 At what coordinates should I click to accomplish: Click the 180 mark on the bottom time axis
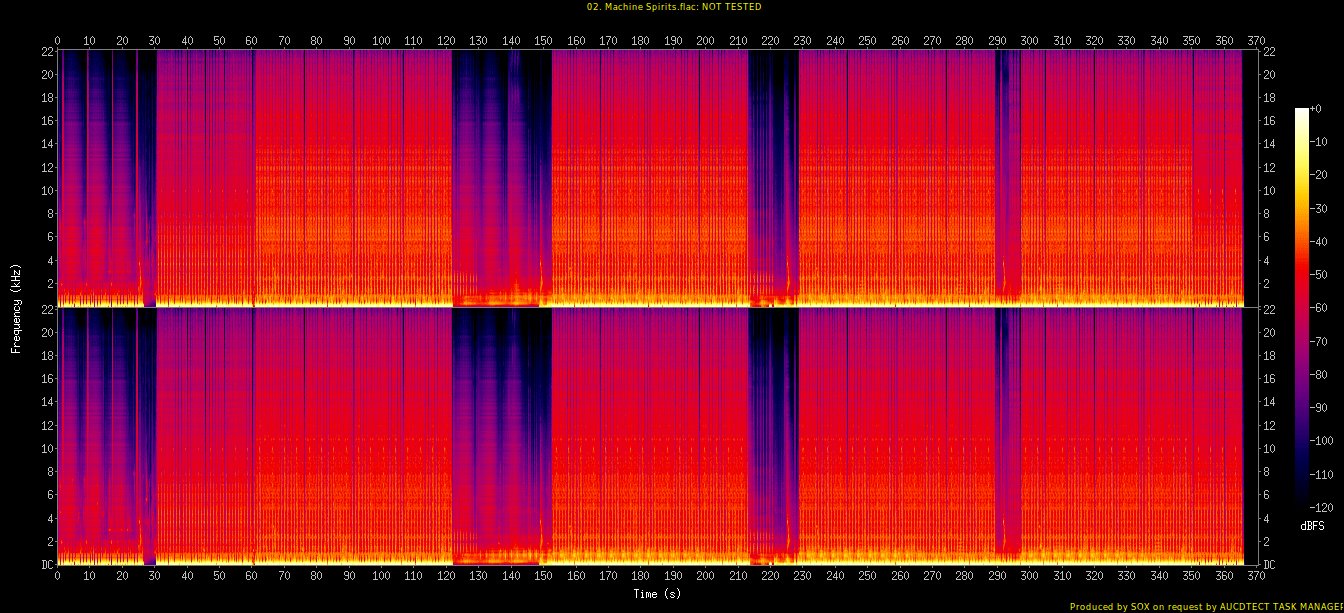641,576
